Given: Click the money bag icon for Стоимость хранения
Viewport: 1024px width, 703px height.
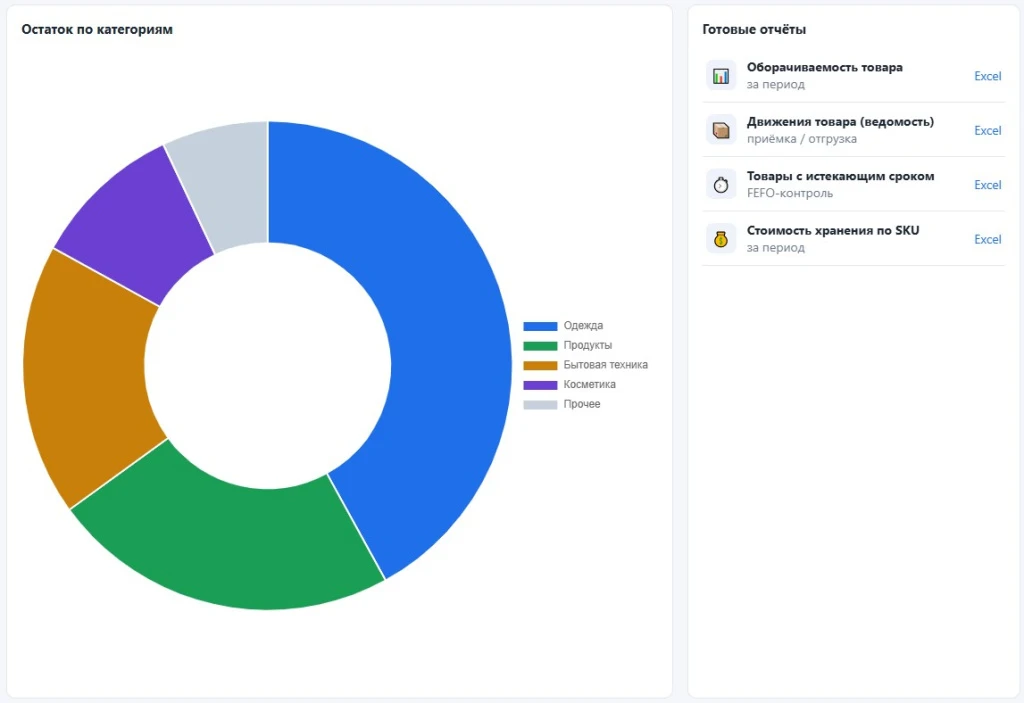Looking at the screenshot, I should [x=721, y=239].
